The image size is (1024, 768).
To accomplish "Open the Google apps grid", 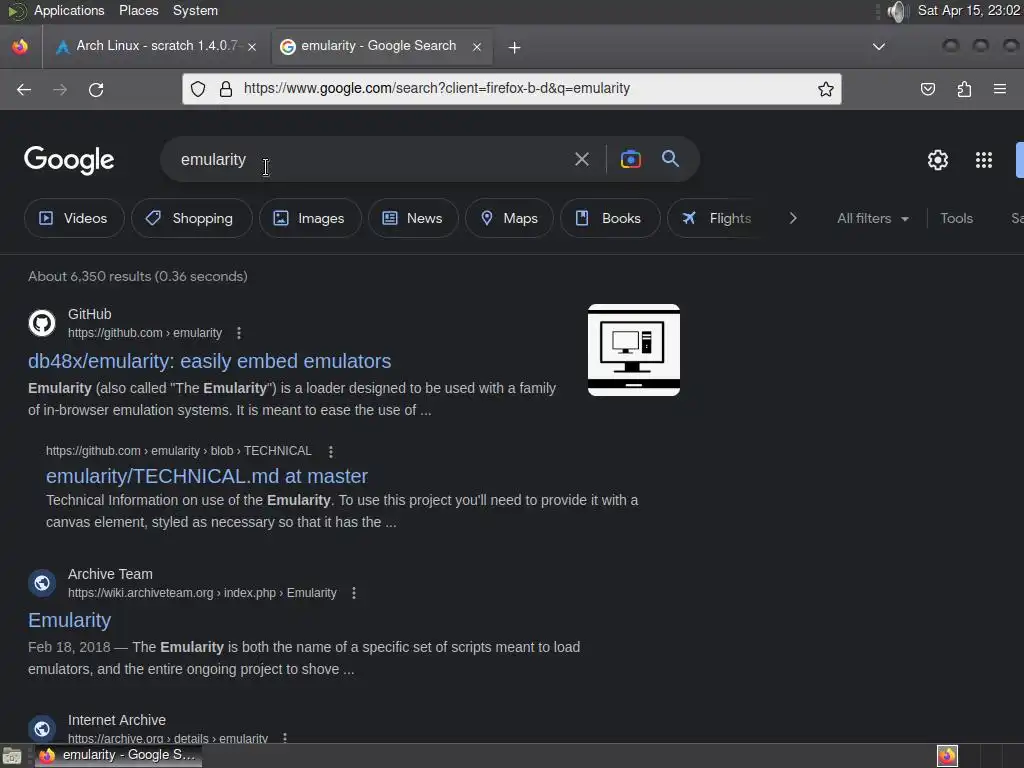I will pos(984,160).
